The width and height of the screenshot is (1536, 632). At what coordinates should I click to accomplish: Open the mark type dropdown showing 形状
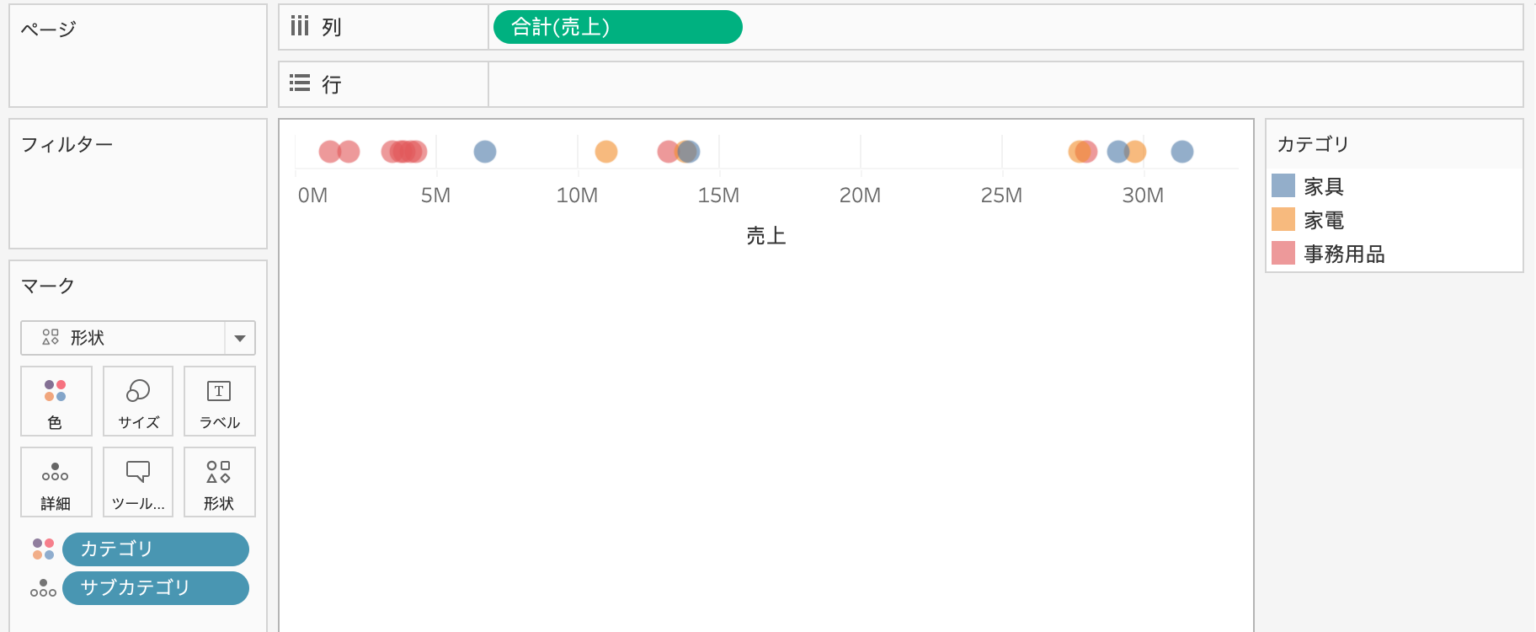(240, 338)
